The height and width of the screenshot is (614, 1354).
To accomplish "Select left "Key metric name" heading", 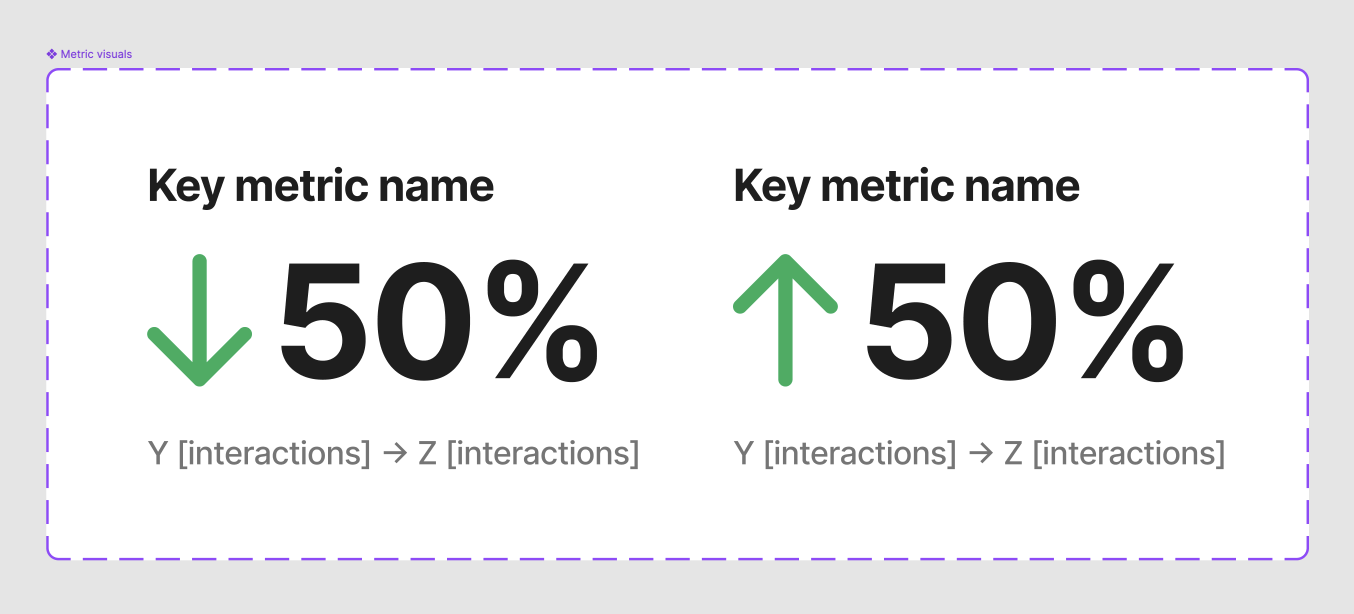I will point(320,186).
